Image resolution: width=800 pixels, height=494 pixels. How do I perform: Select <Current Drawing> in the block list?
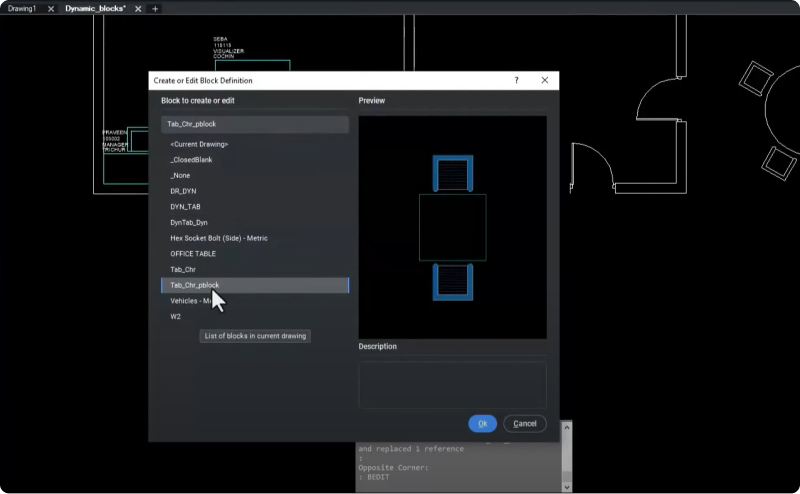coord(199,144)
